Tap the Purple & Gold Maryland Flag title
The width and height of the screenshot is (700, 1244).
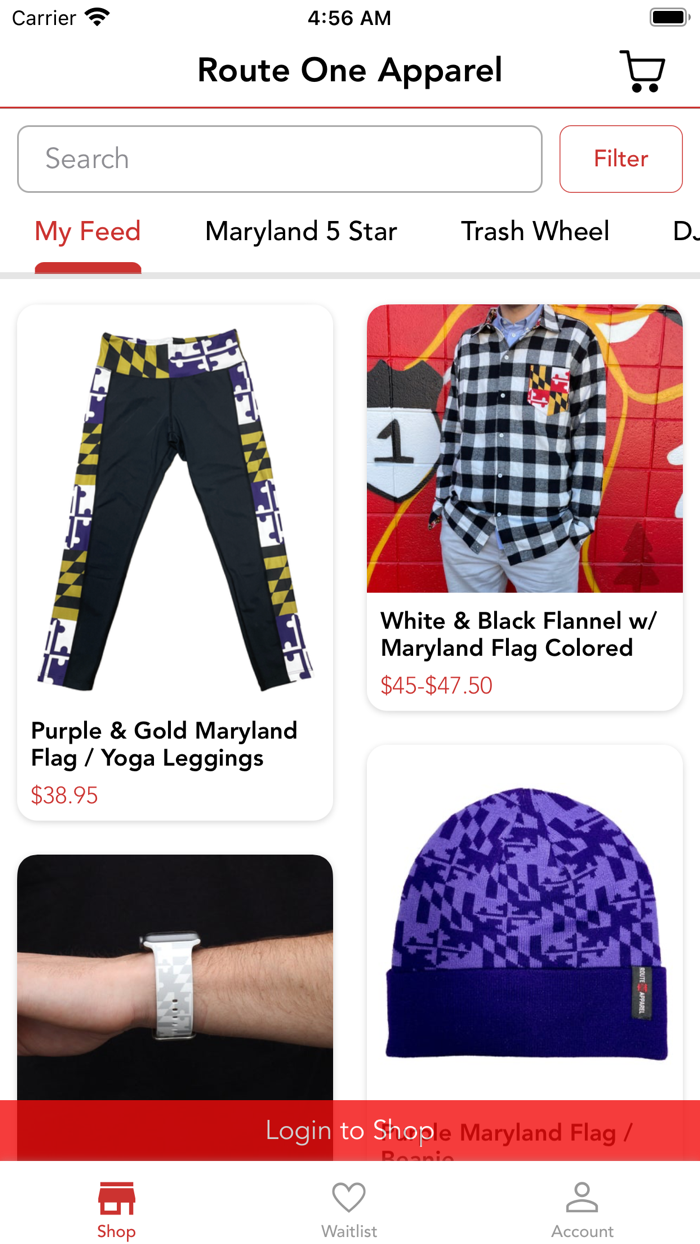164,744
